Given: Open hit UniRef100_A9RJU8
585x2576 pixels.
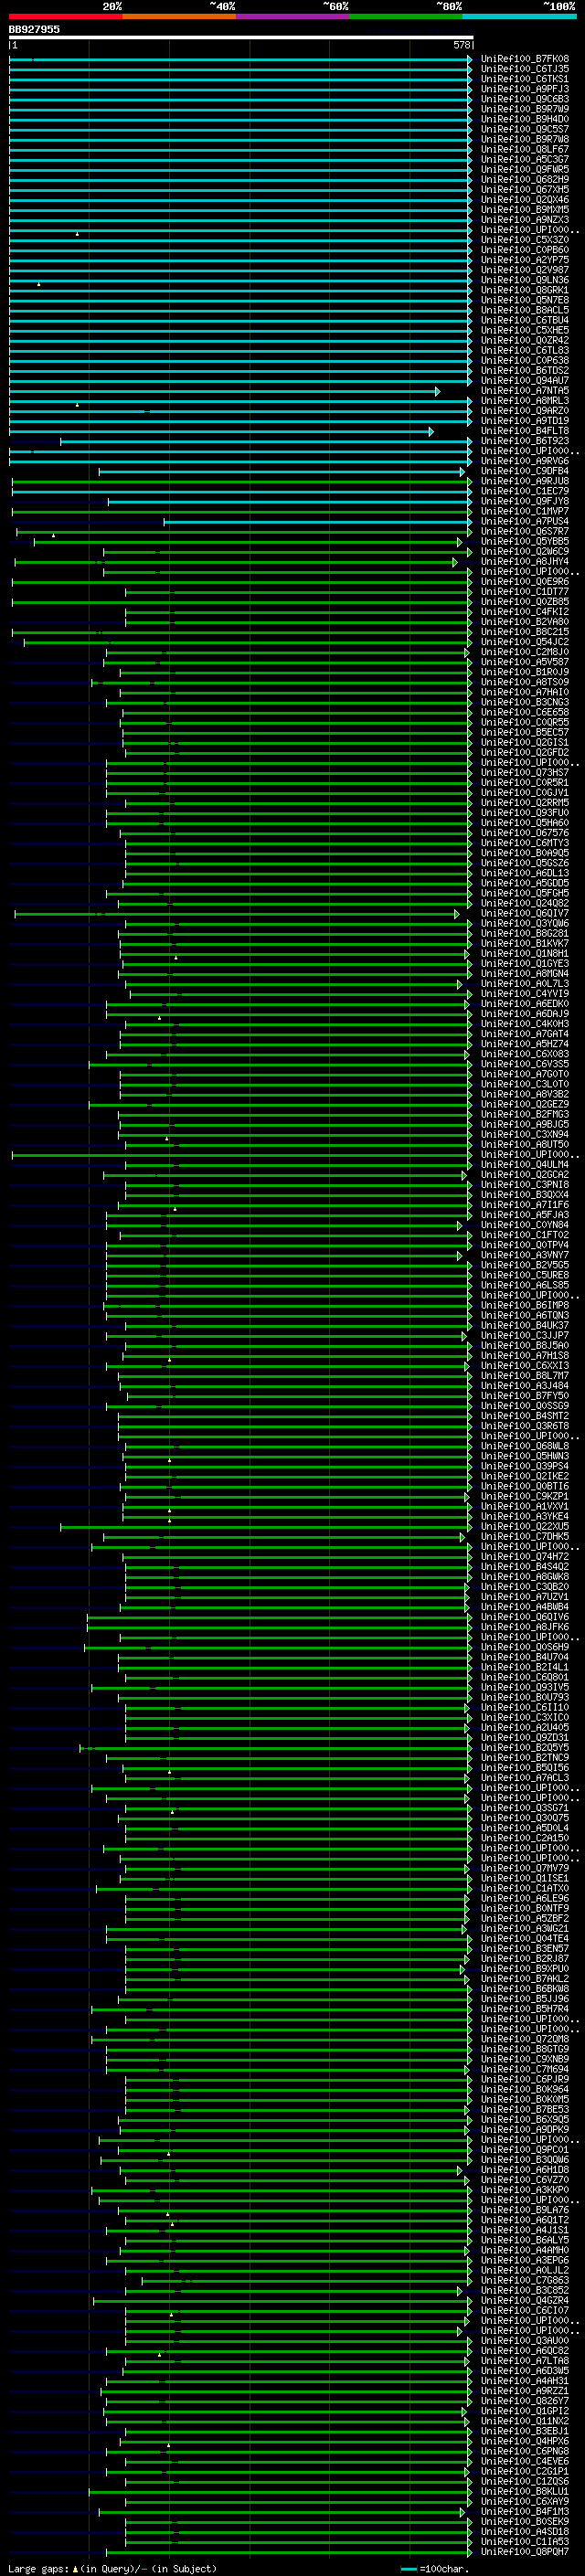Looking at the screenshot, I should (524, 481).
